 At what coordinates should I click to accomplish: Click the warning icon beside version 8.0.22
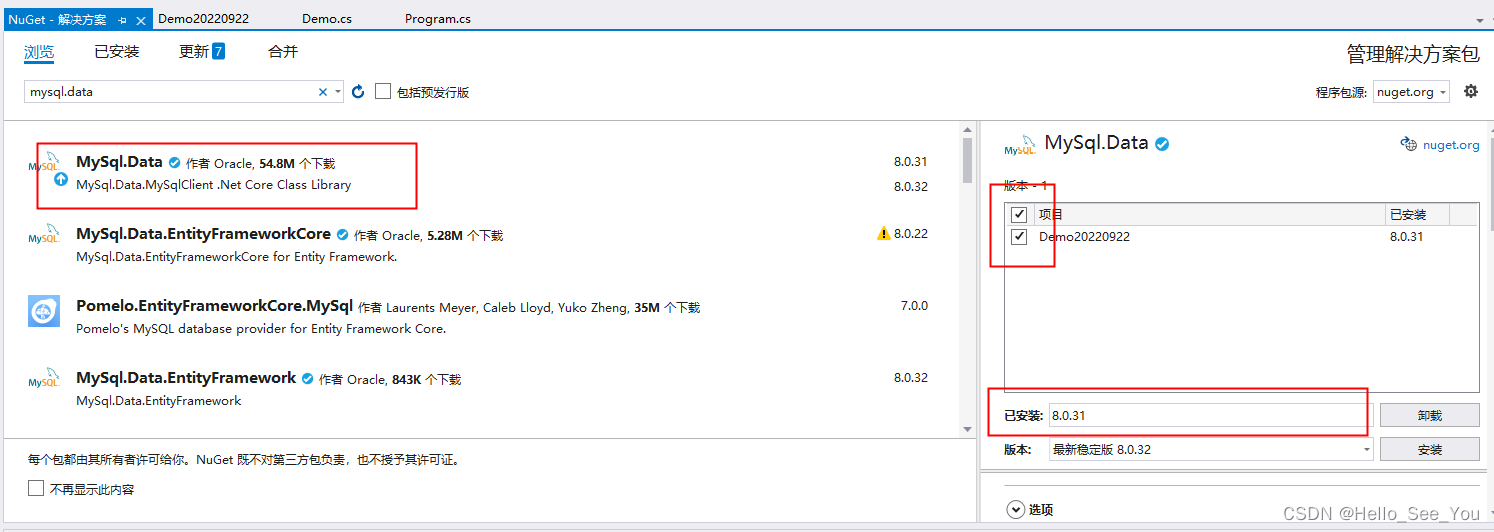(x=883, y=234)
